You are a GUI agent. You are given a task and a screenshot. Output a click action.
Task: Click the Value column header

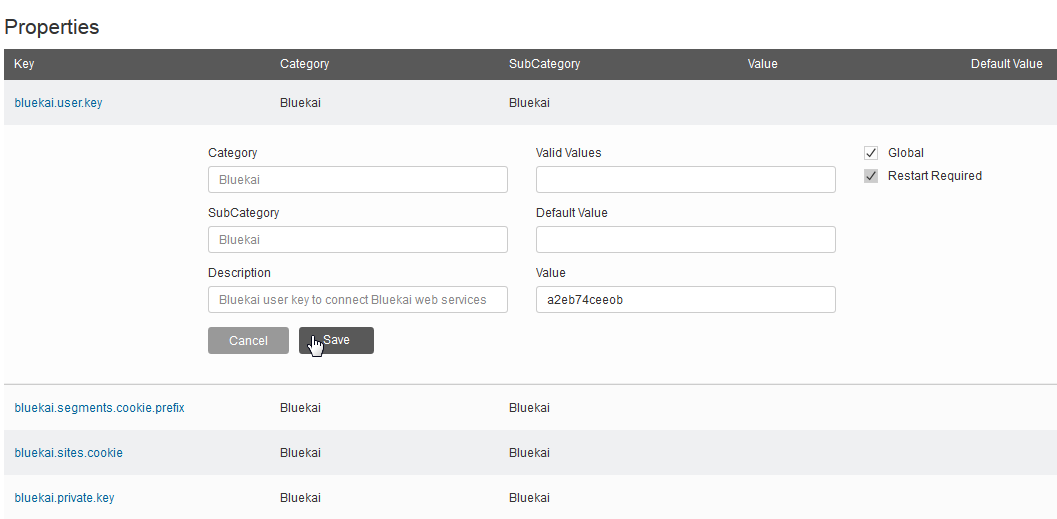point(762,64)
